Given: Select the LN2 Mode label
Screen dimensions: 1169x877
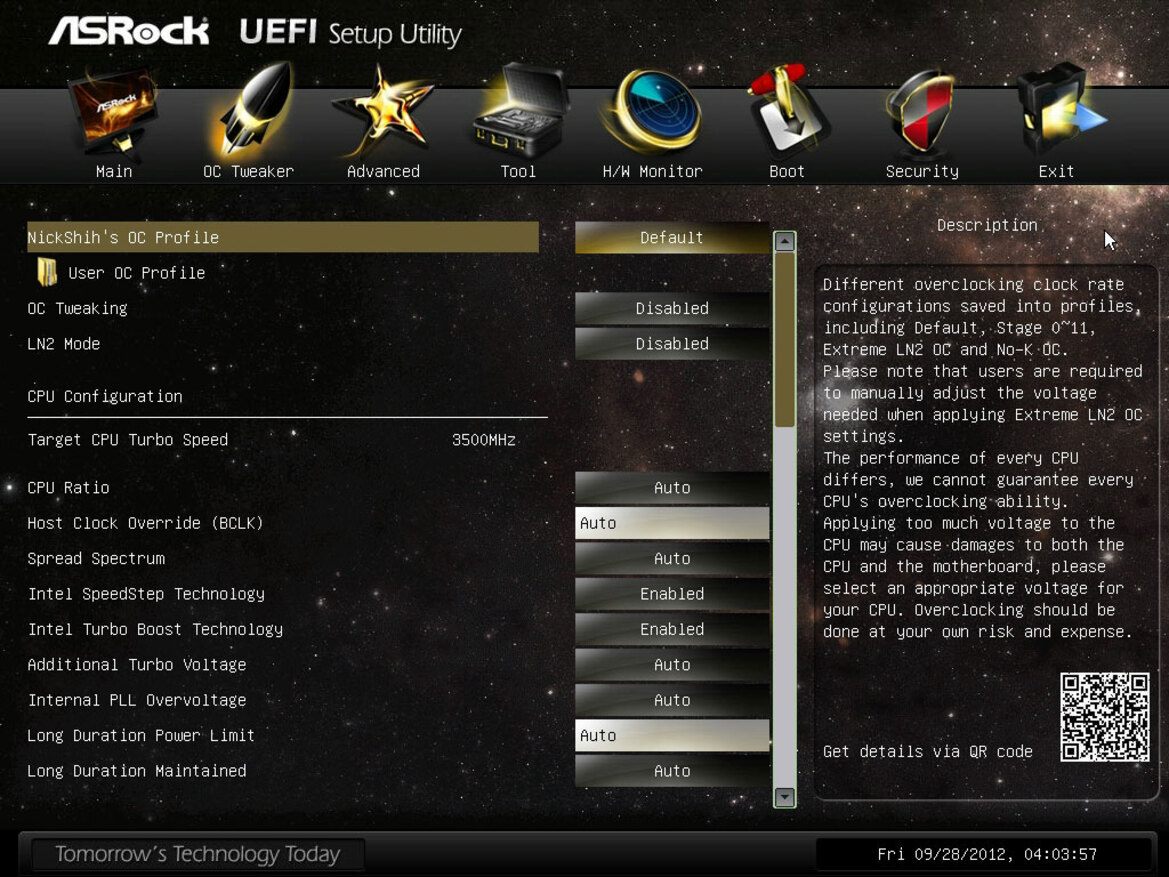Looking at the screenshot, I should [63, 344].
